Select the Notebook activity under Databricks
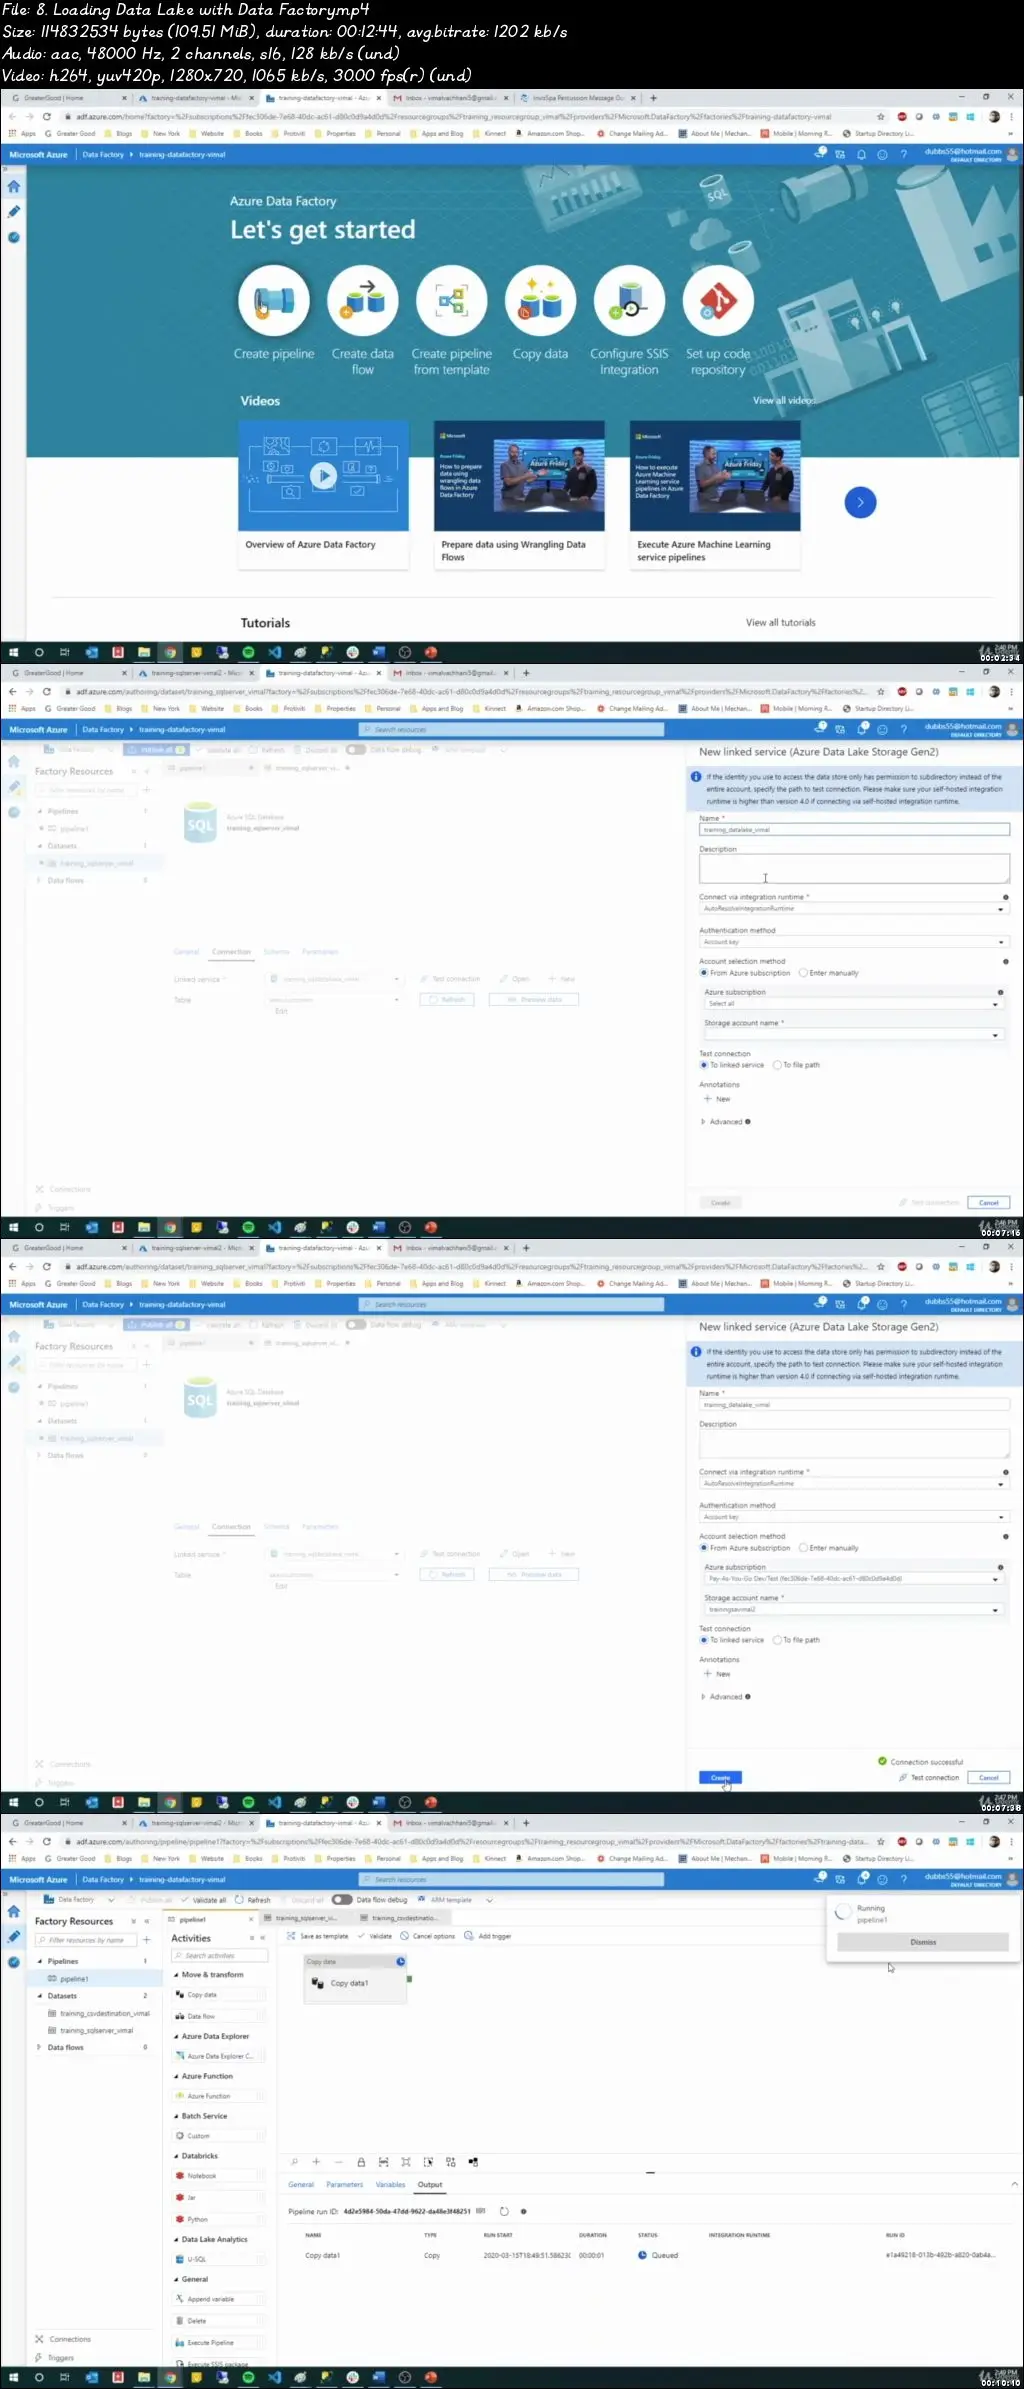This screenshot has width=1024, height=2389. pos(219,2176)
